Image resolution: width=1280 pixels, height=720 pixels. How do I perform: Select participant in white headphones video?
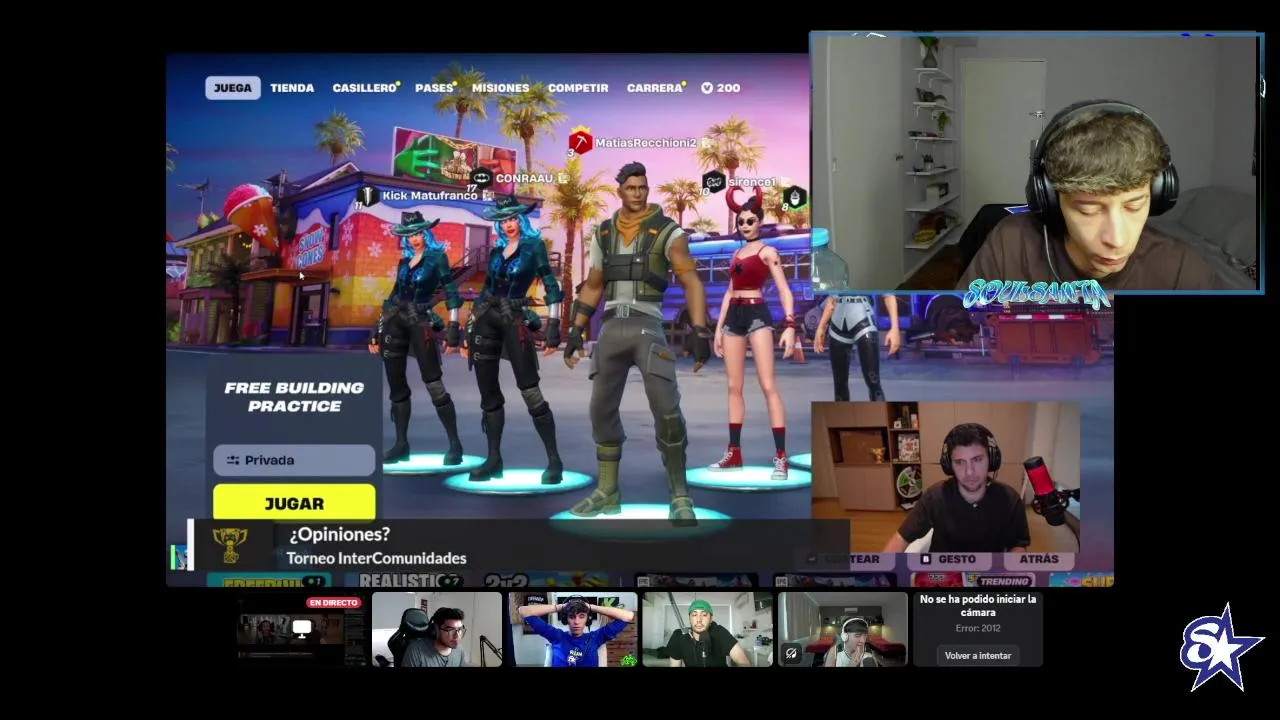click(843, 629)
